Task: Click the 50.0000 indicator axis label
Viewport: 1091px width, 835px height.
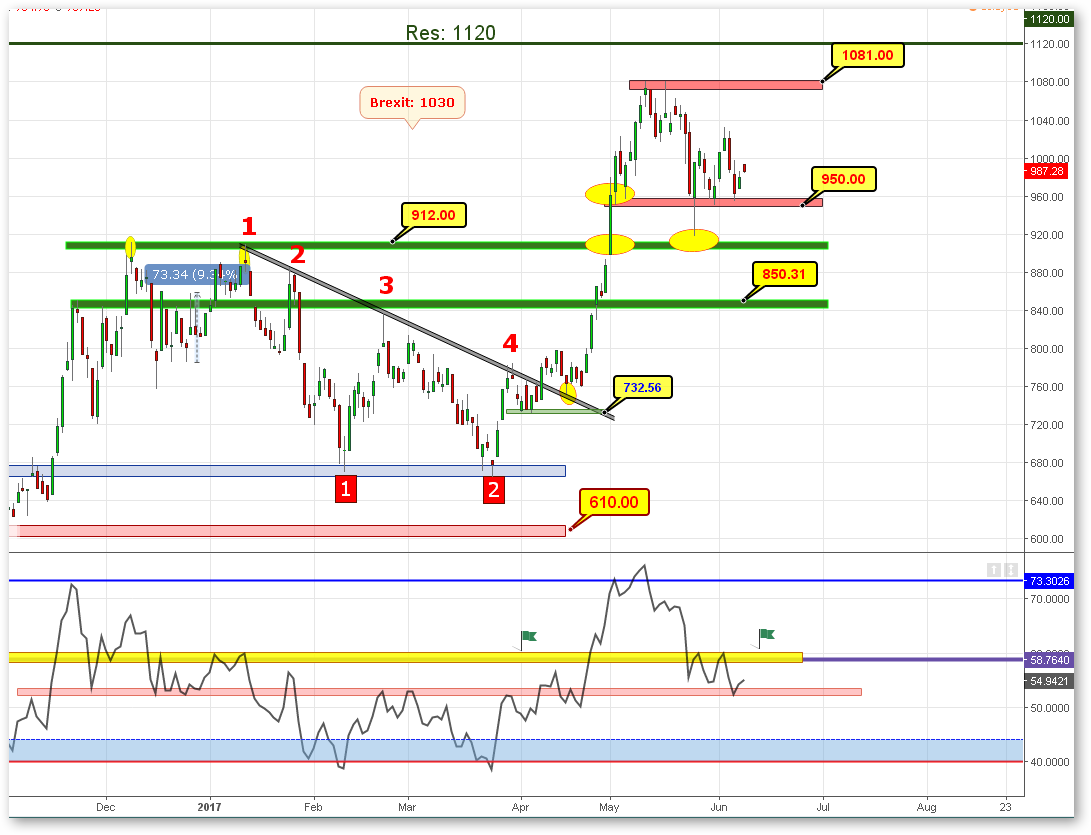Action: (1050, 708)
